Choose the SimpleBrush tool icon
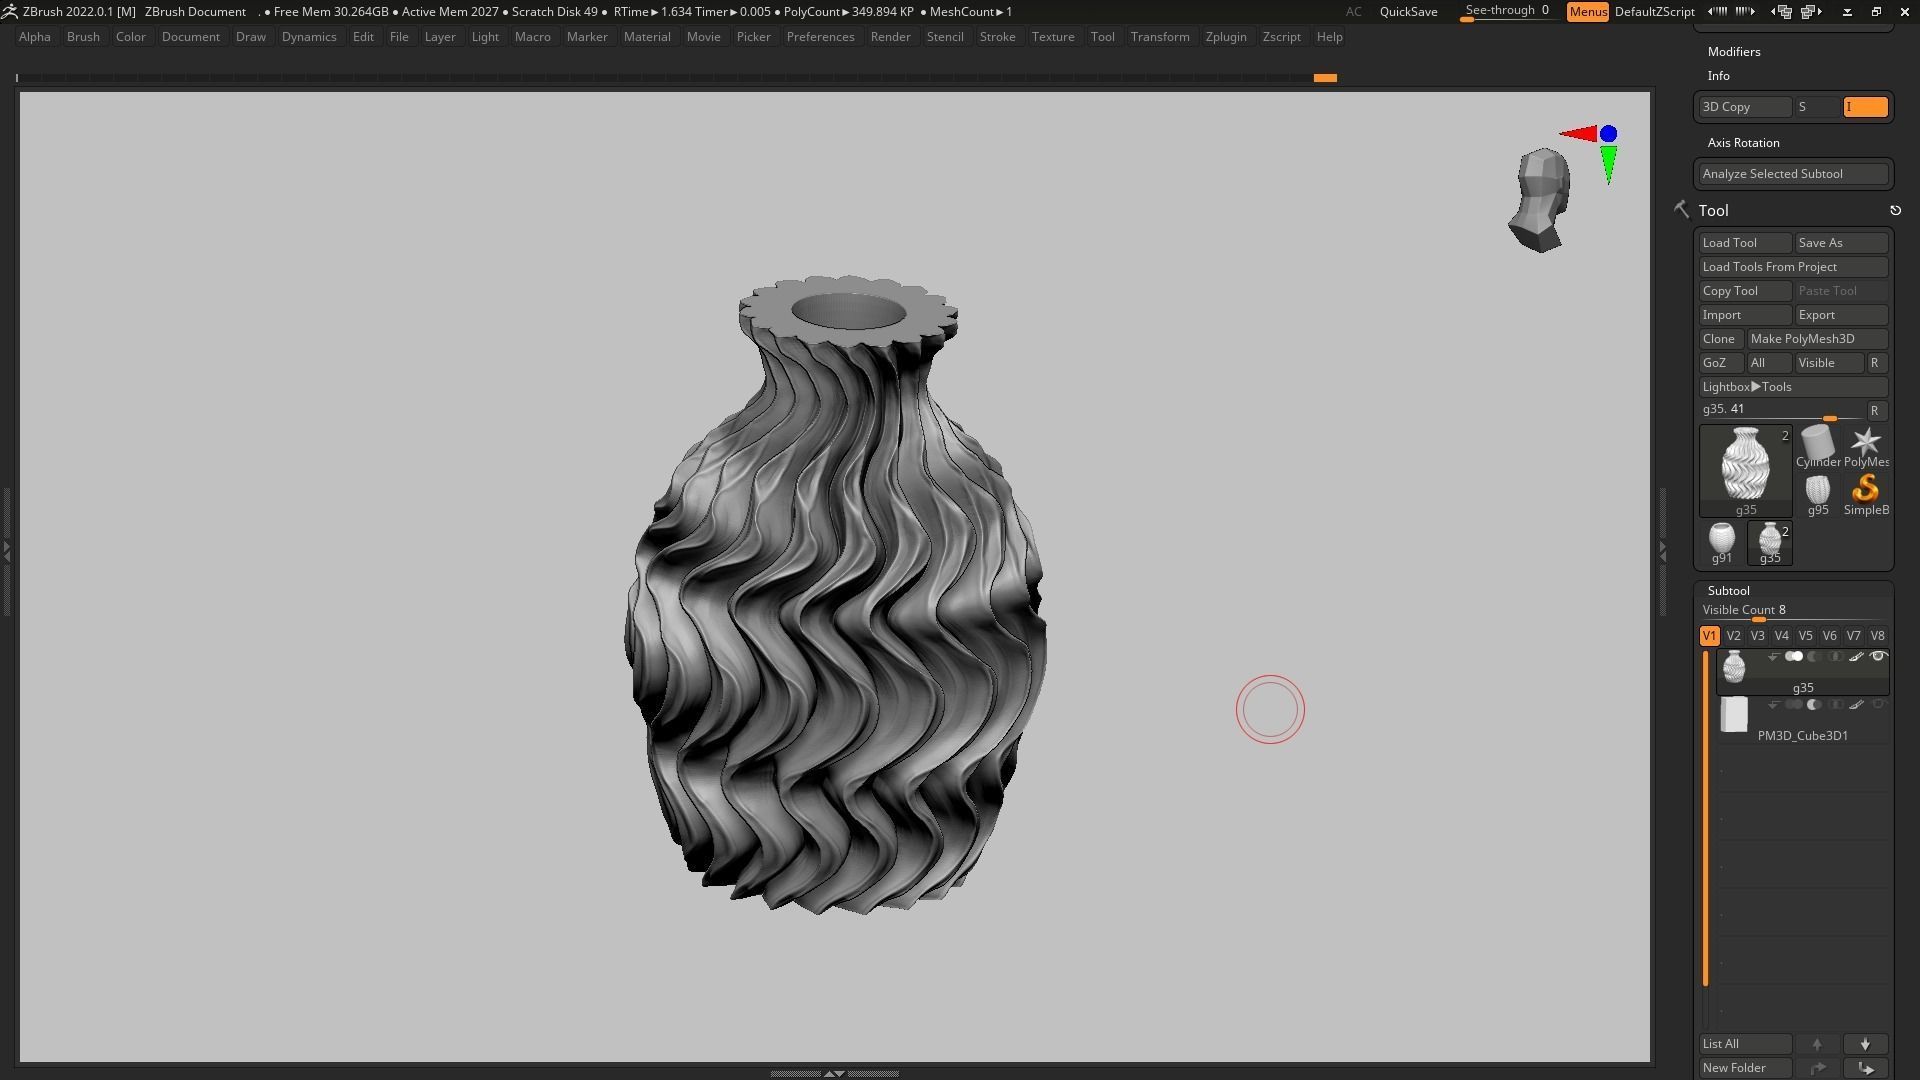This screenshot has height=1080, width=1920. point(1866,494)
